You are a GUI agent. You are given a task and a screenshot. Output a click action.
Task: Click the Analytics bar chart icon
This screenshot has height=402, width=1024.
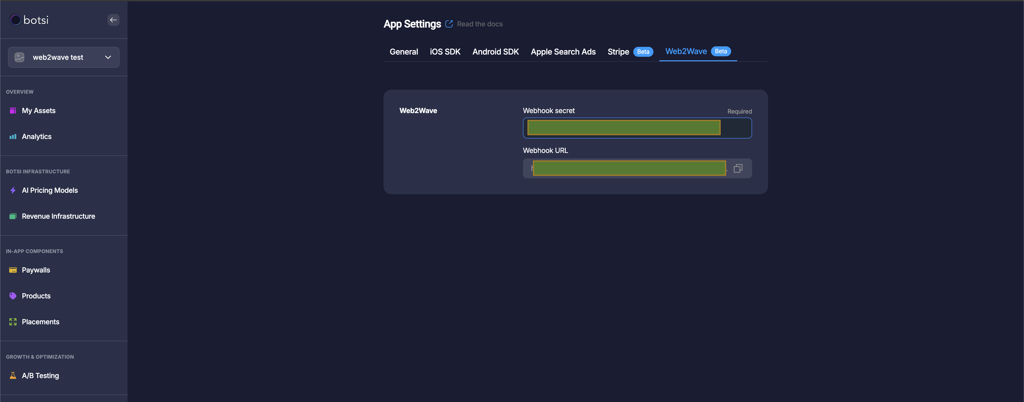pyautogui.click(x=12, y=137)
